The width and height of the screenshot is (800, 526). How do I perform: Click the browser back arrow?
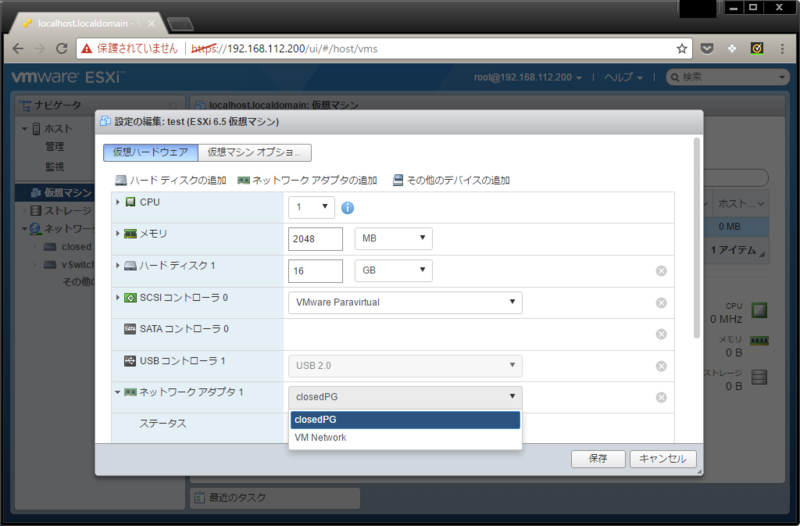coord(18,48)
